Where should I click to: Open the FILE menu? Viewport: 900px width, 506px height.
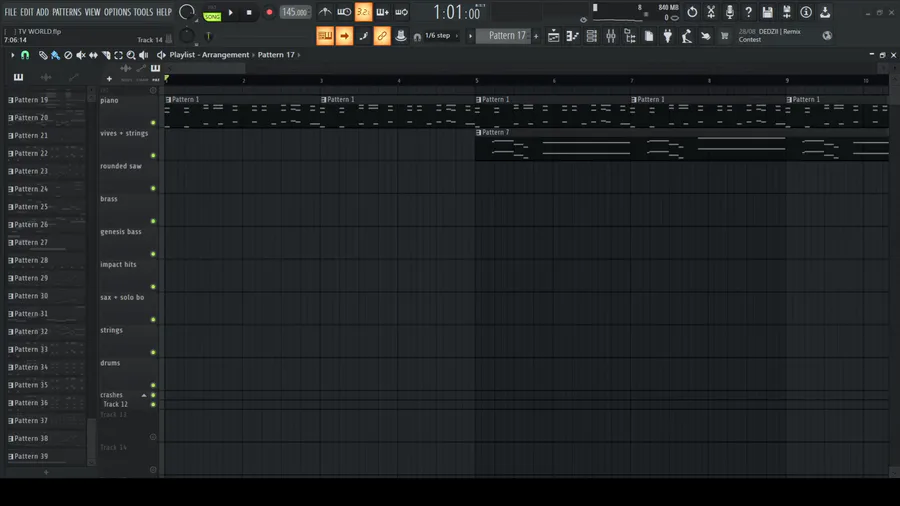(x=10, y=12)
